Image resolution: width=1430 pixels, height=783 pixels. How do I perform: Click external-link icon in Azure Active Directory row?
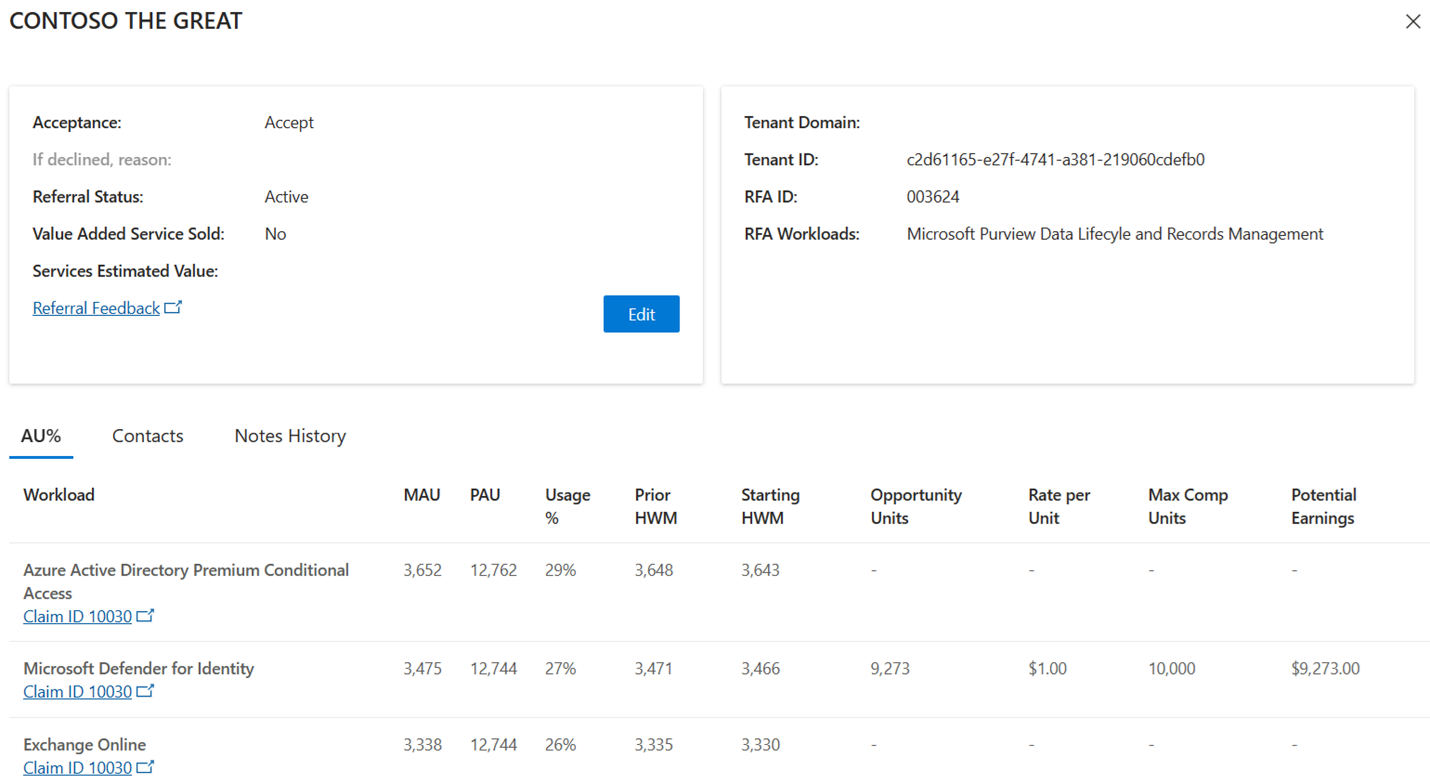[145, 615]
